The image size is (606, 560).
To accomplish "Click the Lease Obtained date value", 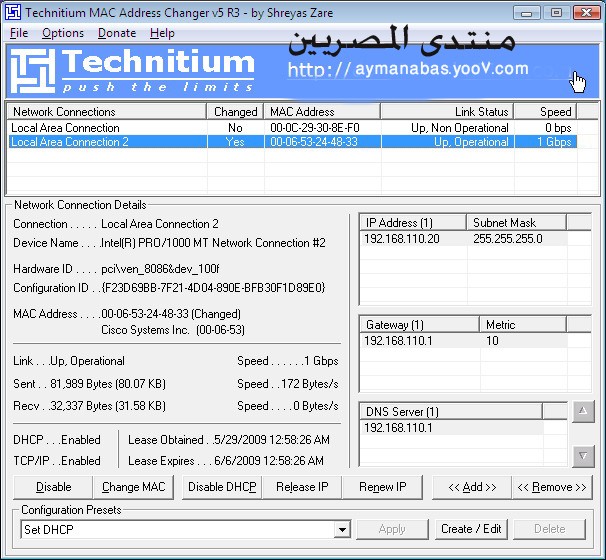I will pyautogui.click(x=272, y=440).
